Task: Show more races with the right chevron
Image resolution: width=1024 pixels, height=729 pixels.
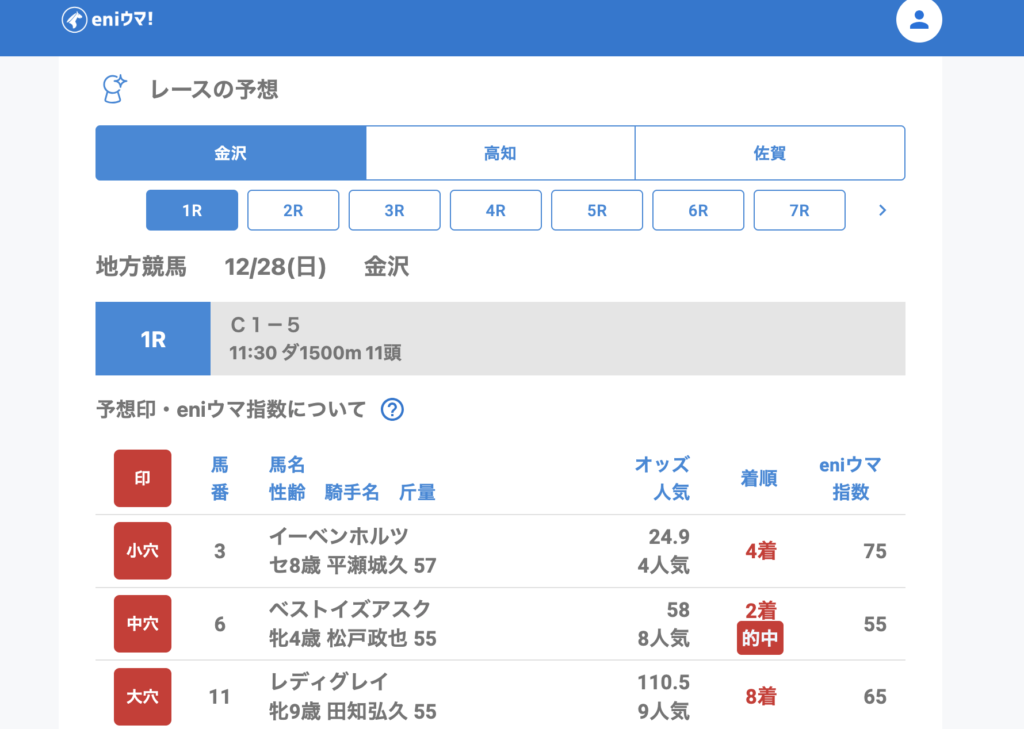Action: [x=882, y=210]
